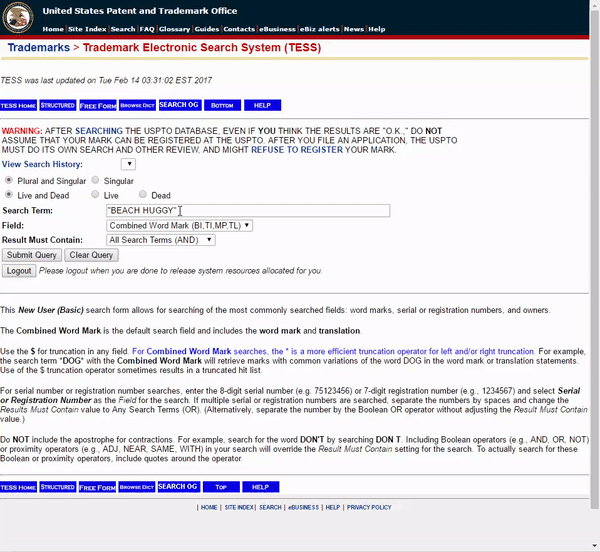This screenshot has height=552, width=600.
Task: Follow the Trademarks breadcrumb link
Action: pyautogui.click(x=39, y=47)
